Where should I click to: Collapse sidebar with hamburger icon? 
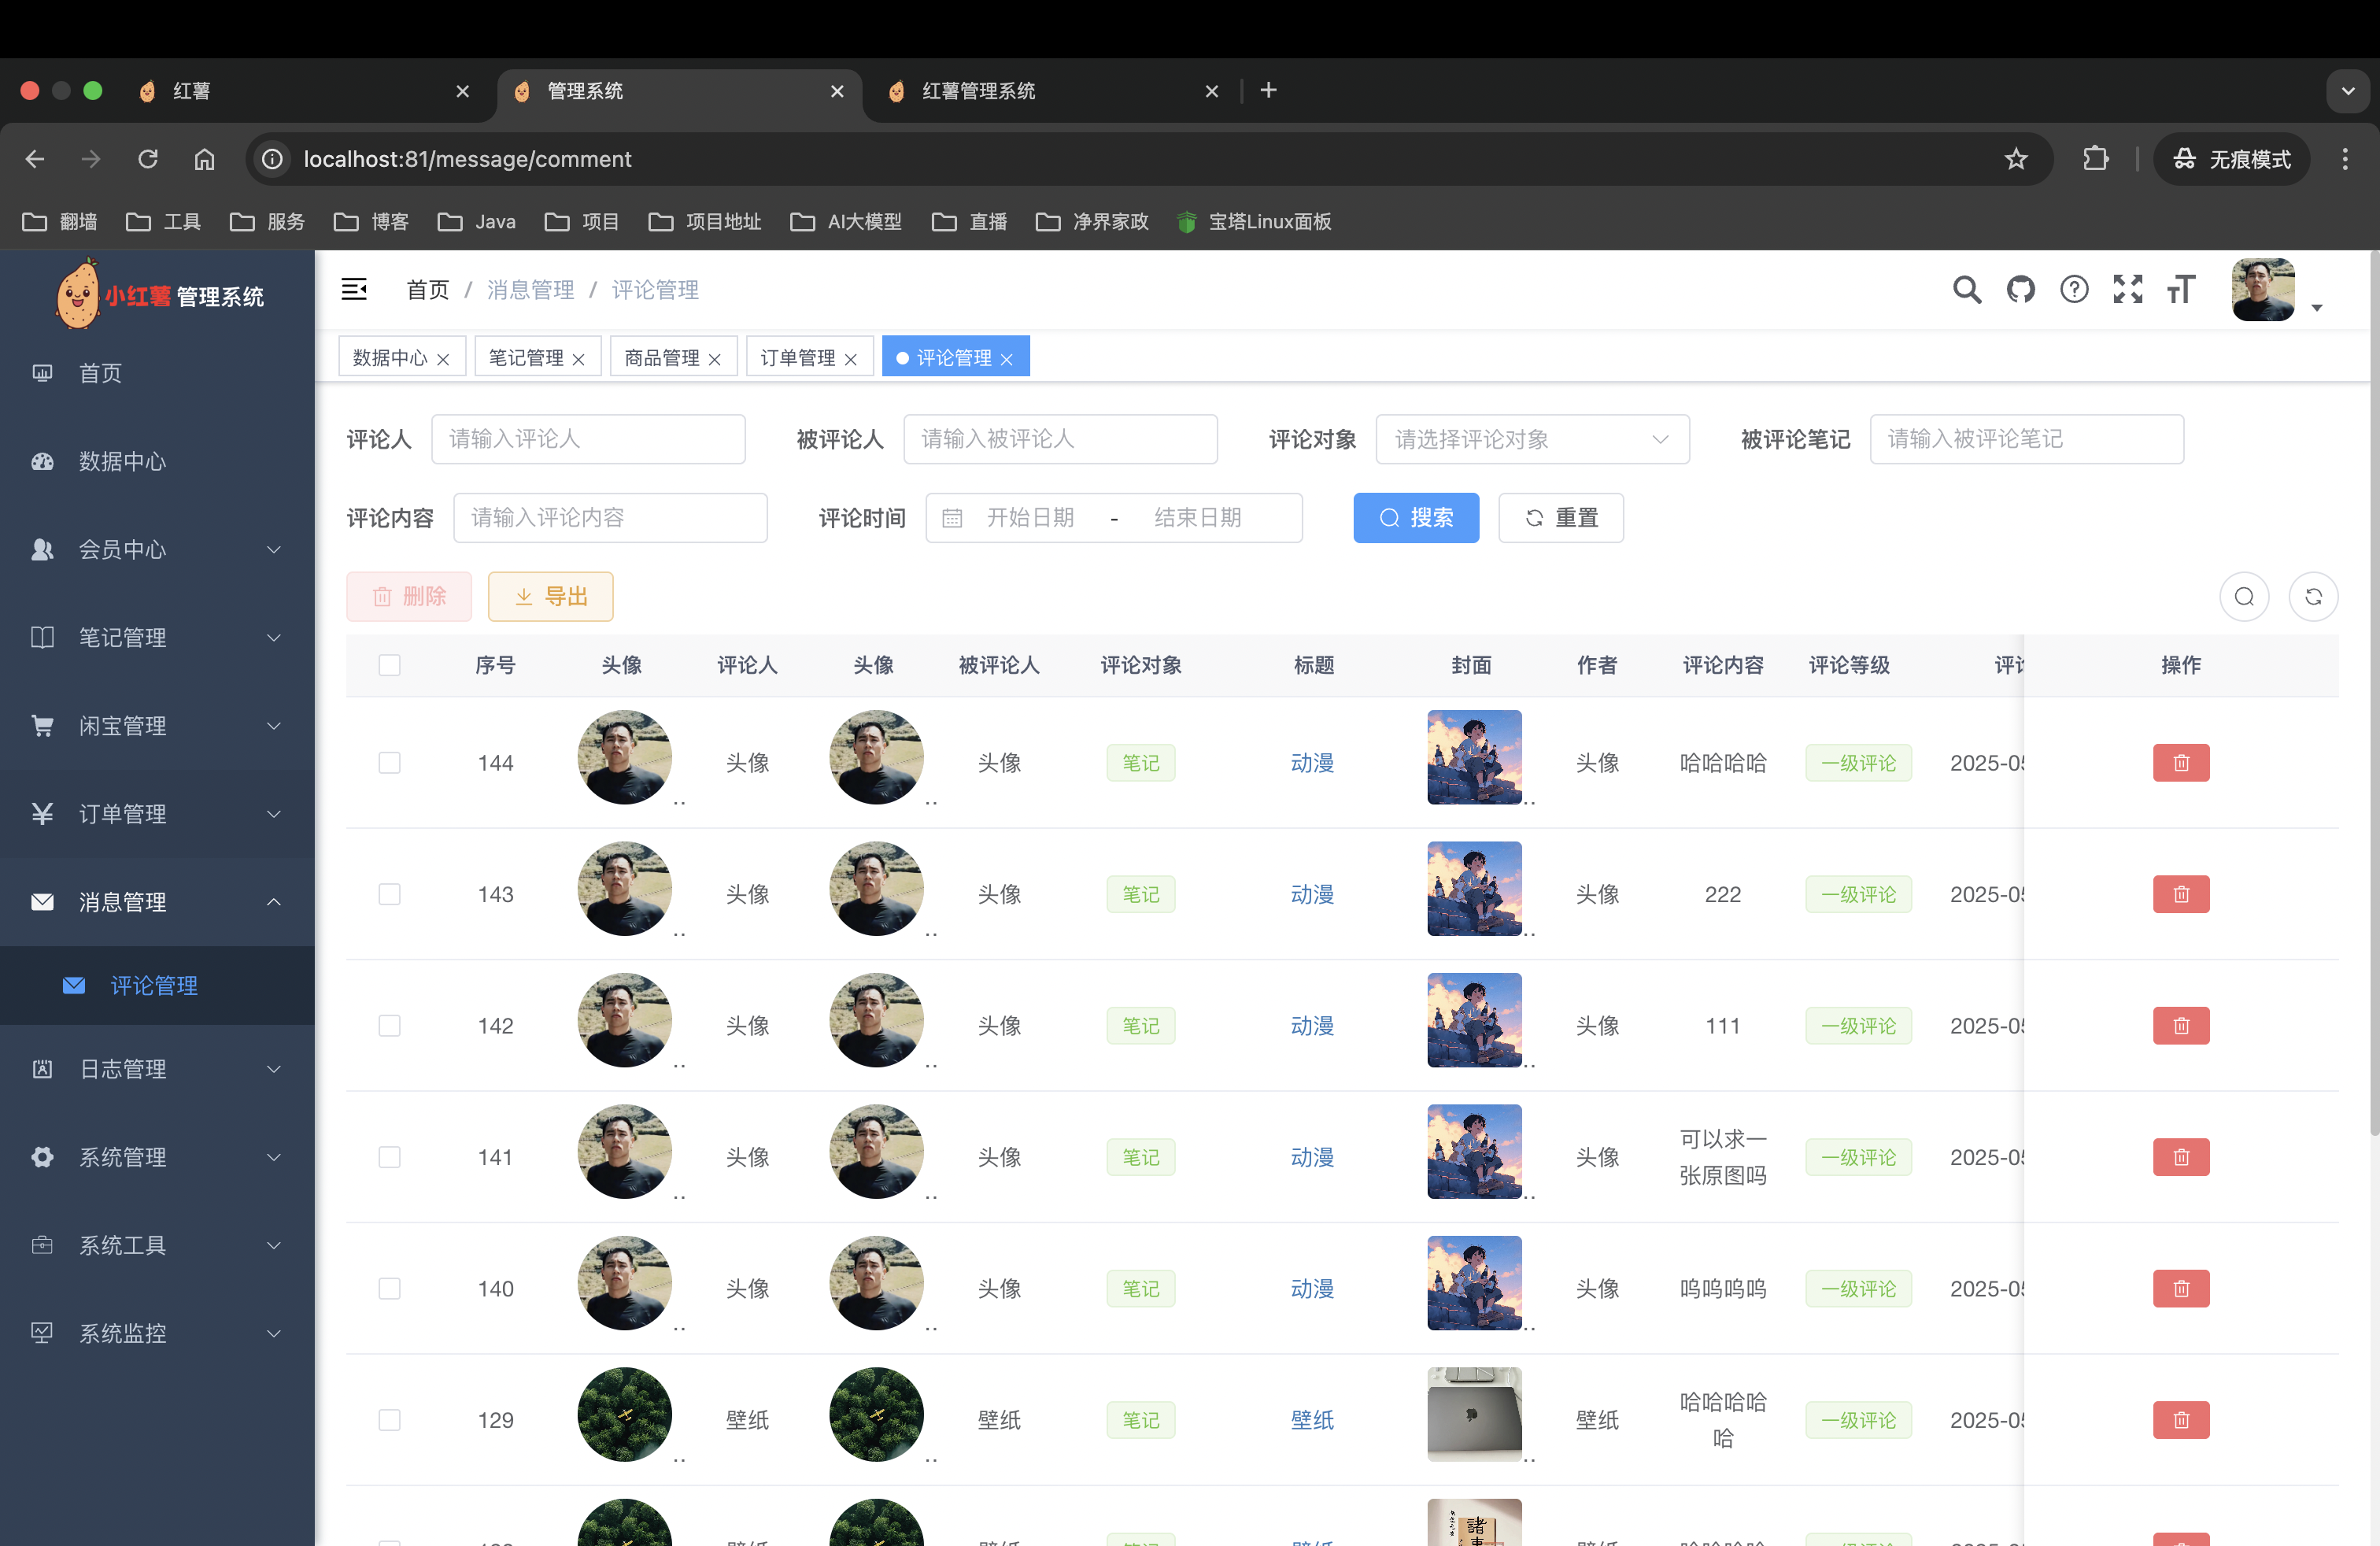pyautogui.click(x=354, y=290)
